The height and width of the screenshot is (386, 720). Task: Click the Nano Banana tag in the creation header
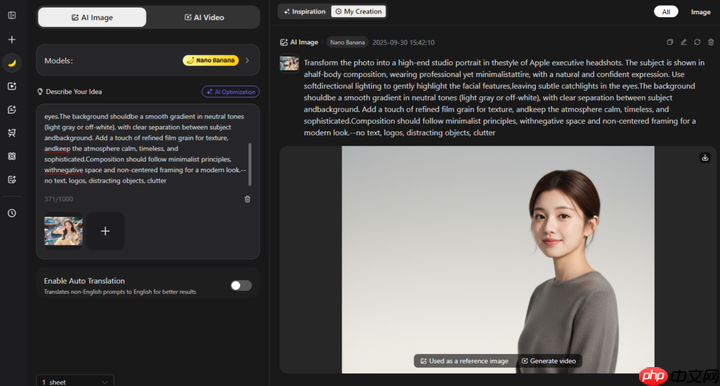coord(347,42)
